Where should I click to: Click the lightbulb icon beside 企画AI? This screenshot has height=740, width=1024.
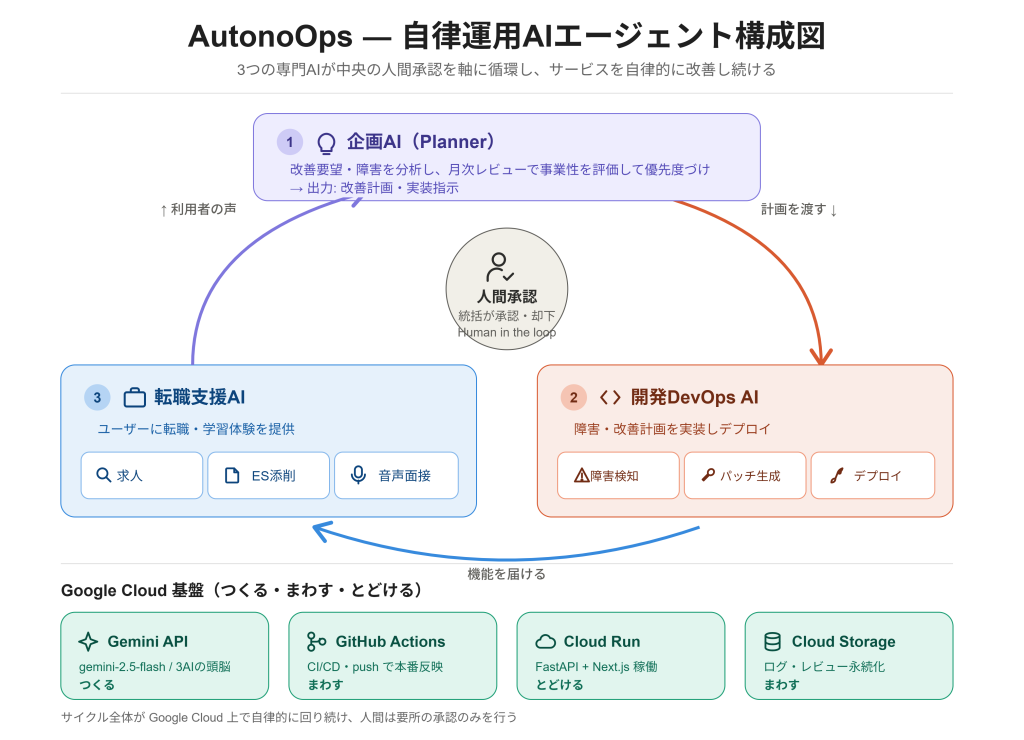tap(326, 142)
